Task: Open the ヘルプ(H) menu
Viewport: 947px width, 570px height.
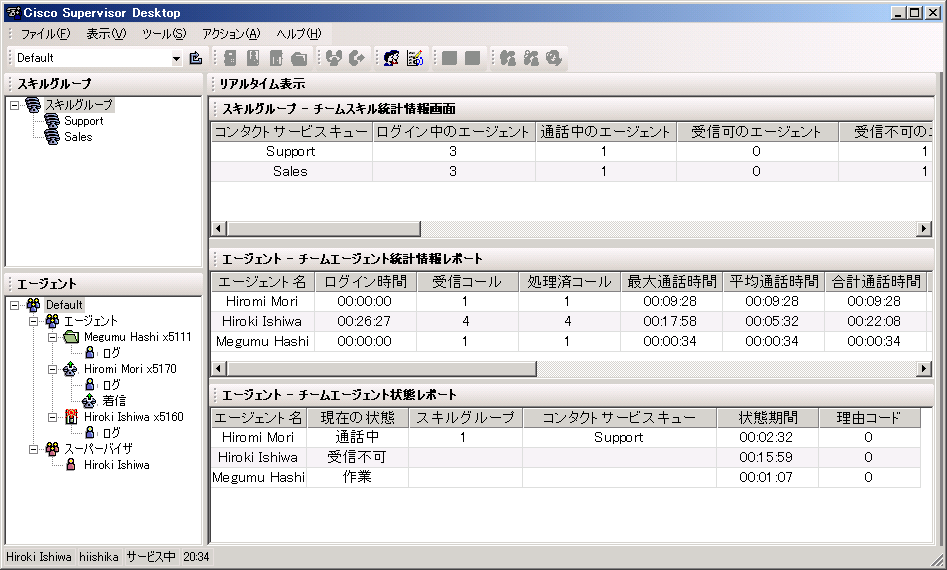Action: coord(299,34)
